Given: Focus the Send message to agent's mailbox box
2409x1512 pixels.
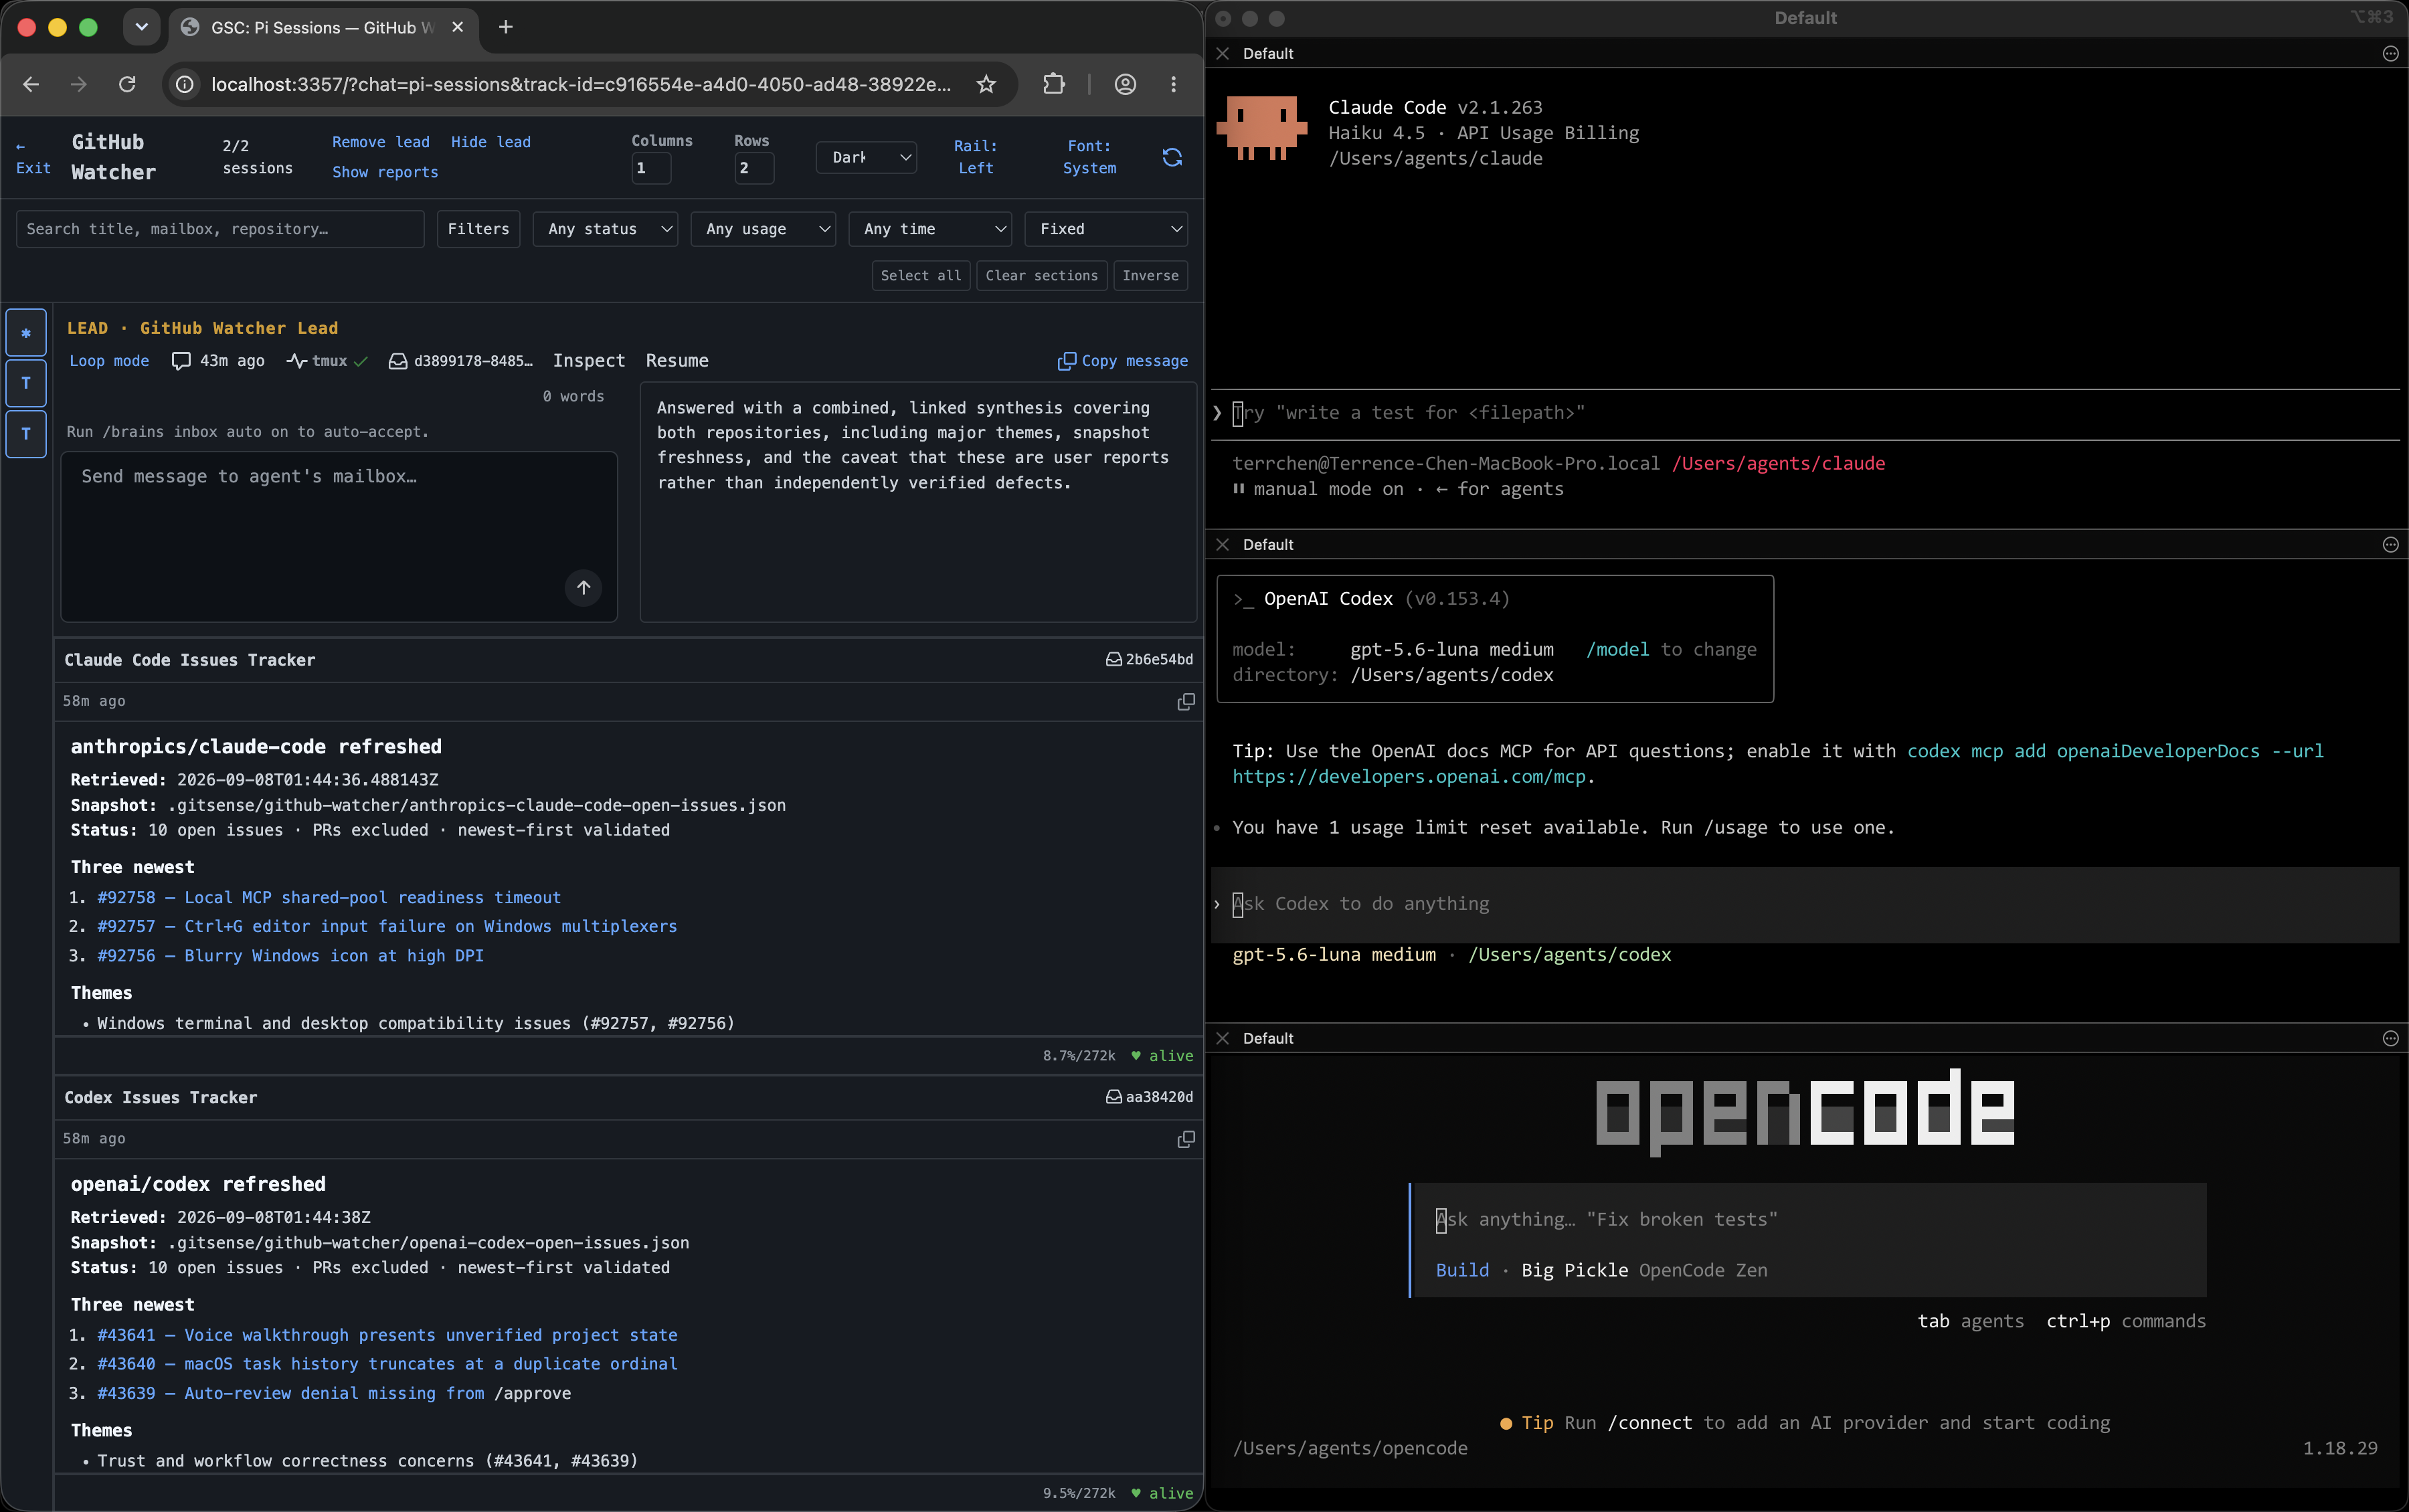Looking at the screenshot, I should 339,536.
